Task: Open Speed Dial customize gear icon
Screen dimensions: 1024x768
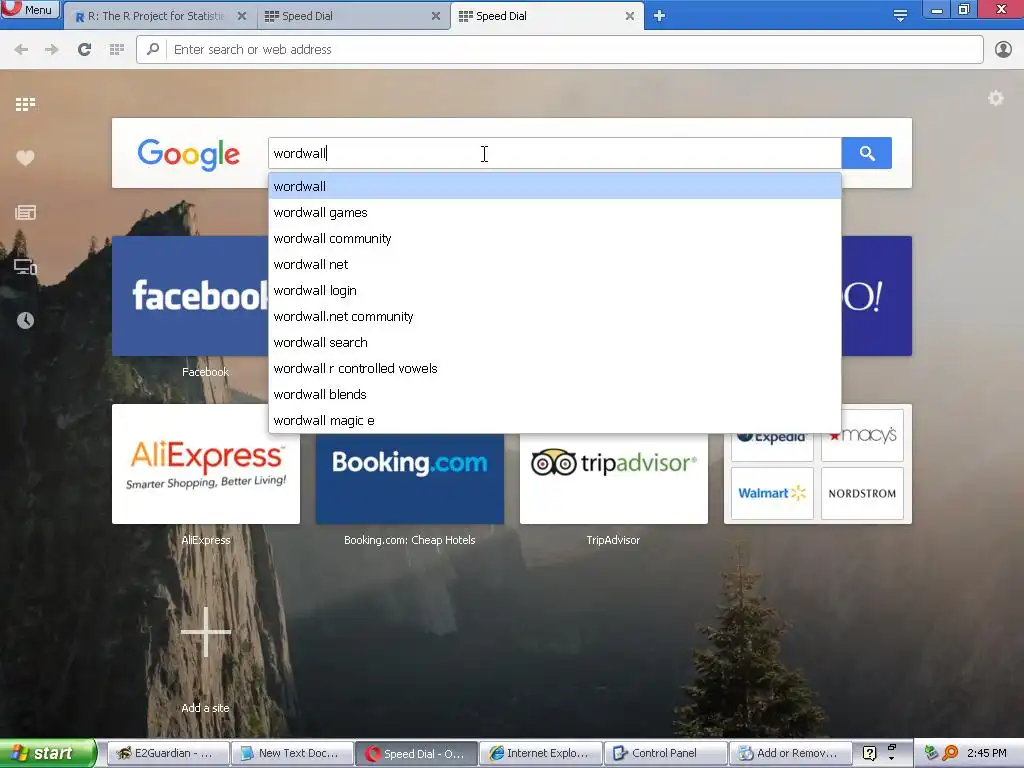Action: (x=995, y=99)
